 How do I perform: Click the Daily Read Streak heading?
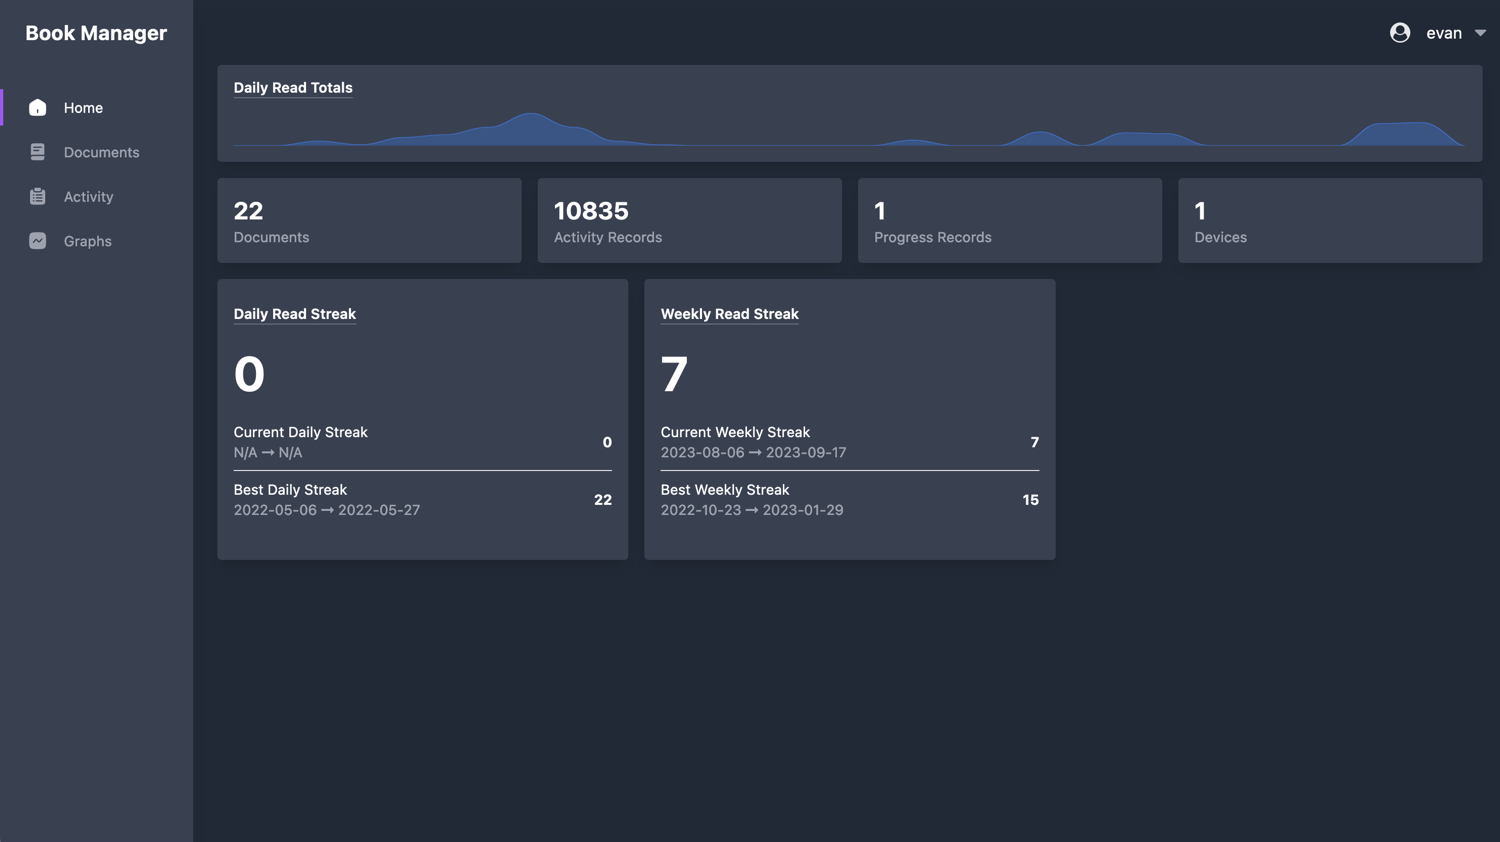(x=294, y=314)
